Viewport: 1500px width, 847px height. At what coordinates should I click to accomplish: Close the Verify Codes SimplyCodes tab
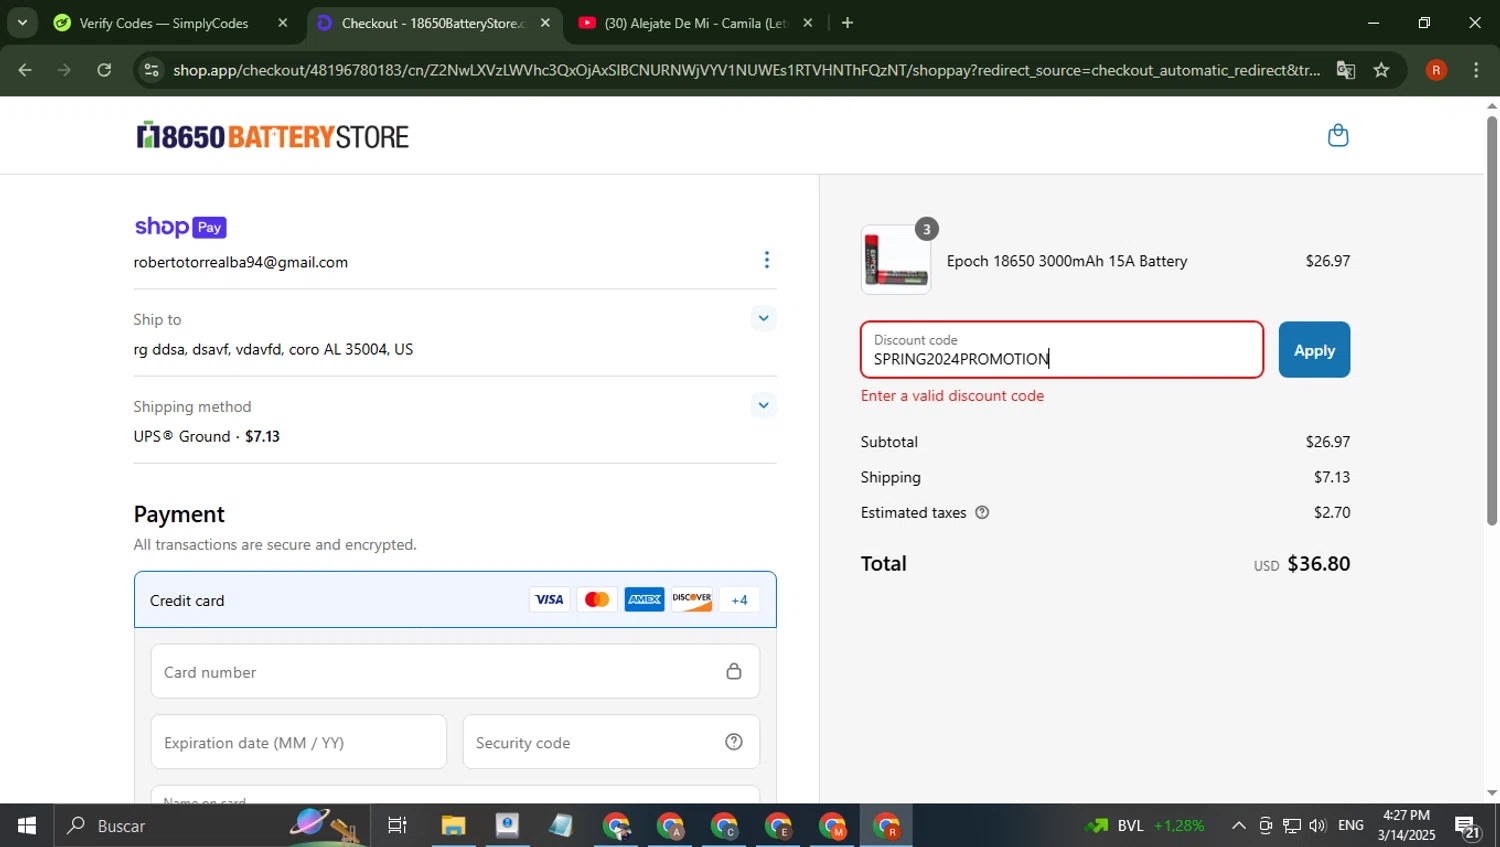(x=283, y=23)
